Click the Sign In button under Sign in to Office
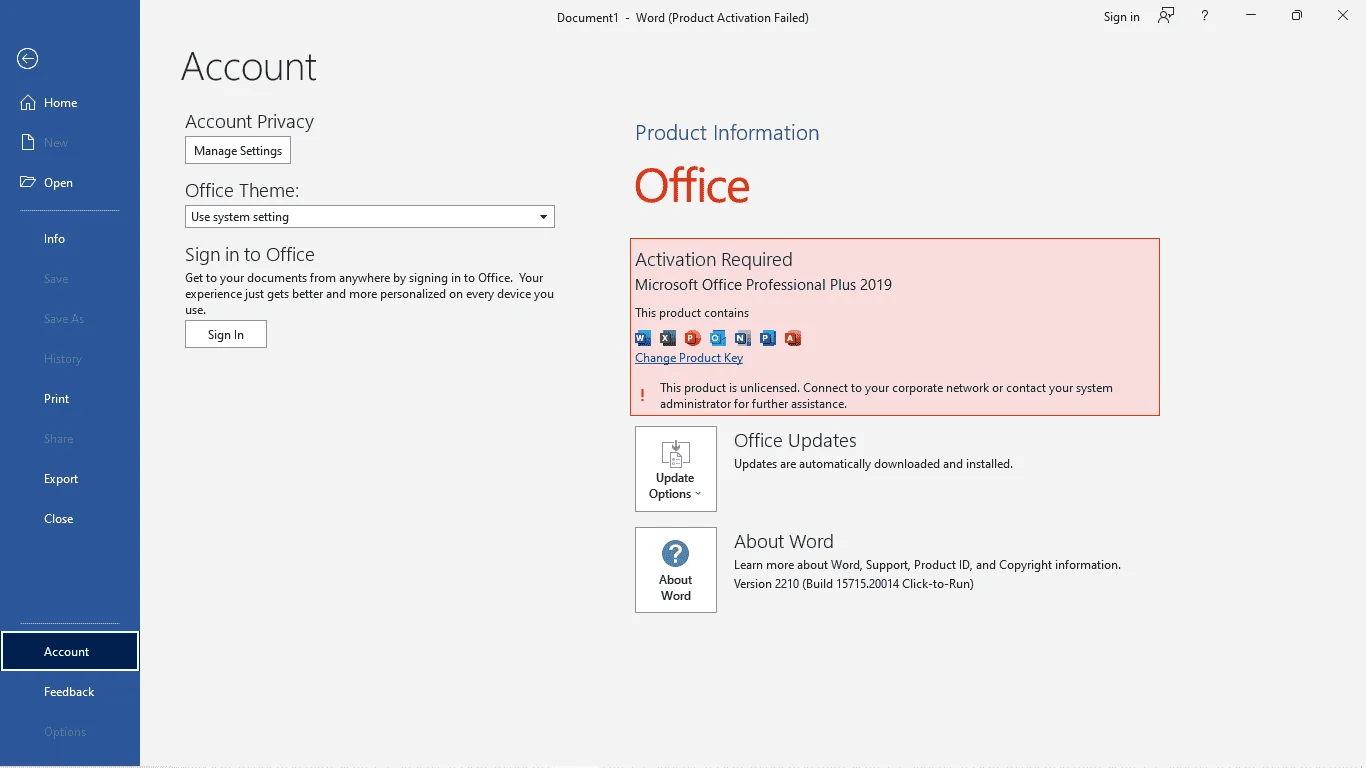 (x=226, y=335)
